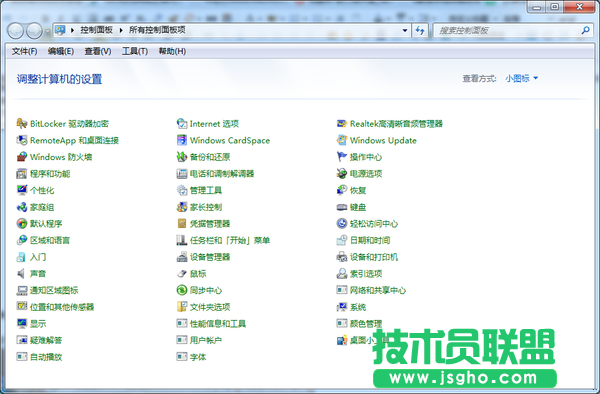The height and width of the screenshot is (394, 600).
Task: Open 程序和功能 icon
Action: pos(22,174)
